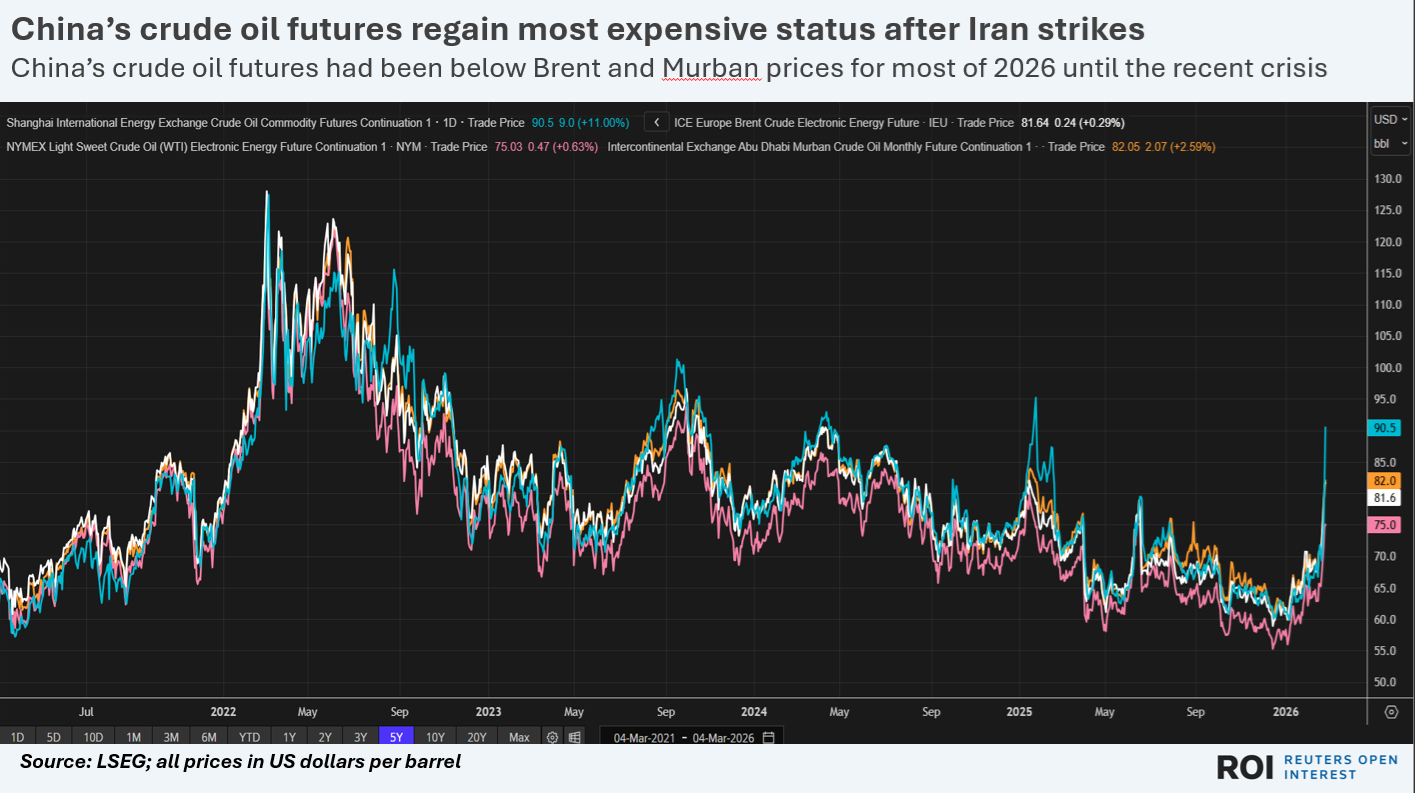Viewport: 1415px width, 793px height.
Task: Select the 5Y time range tab
Action: (x=395, y=738)
